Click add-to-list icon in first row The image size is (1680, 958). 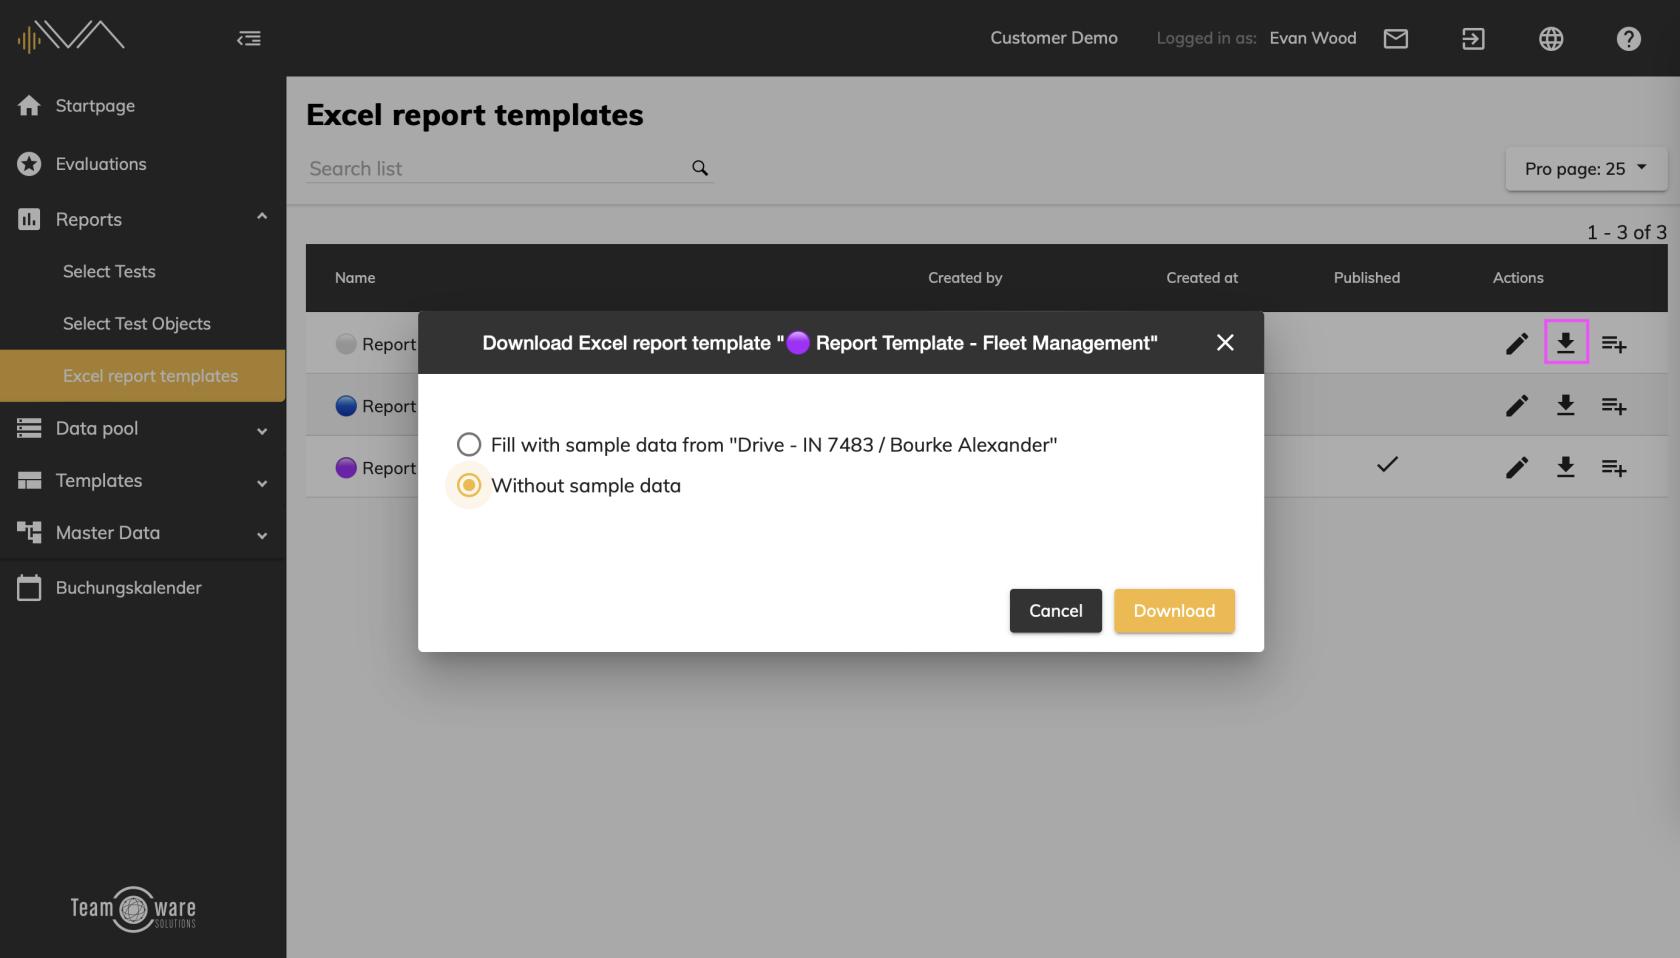[1614, 344]
